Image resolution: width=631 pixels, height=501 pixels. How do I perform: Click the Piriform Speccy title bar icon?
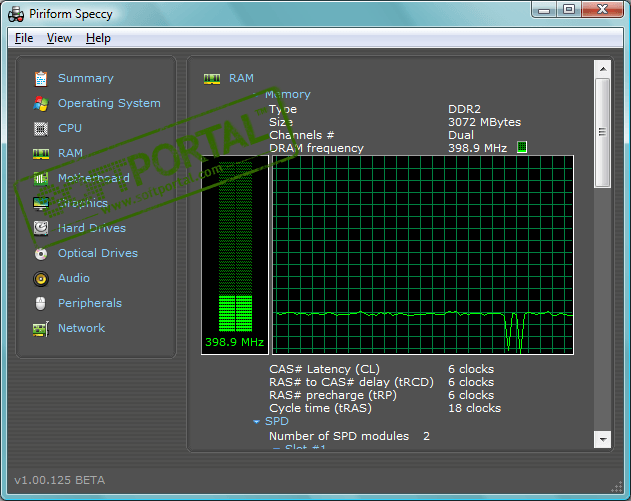16,14
